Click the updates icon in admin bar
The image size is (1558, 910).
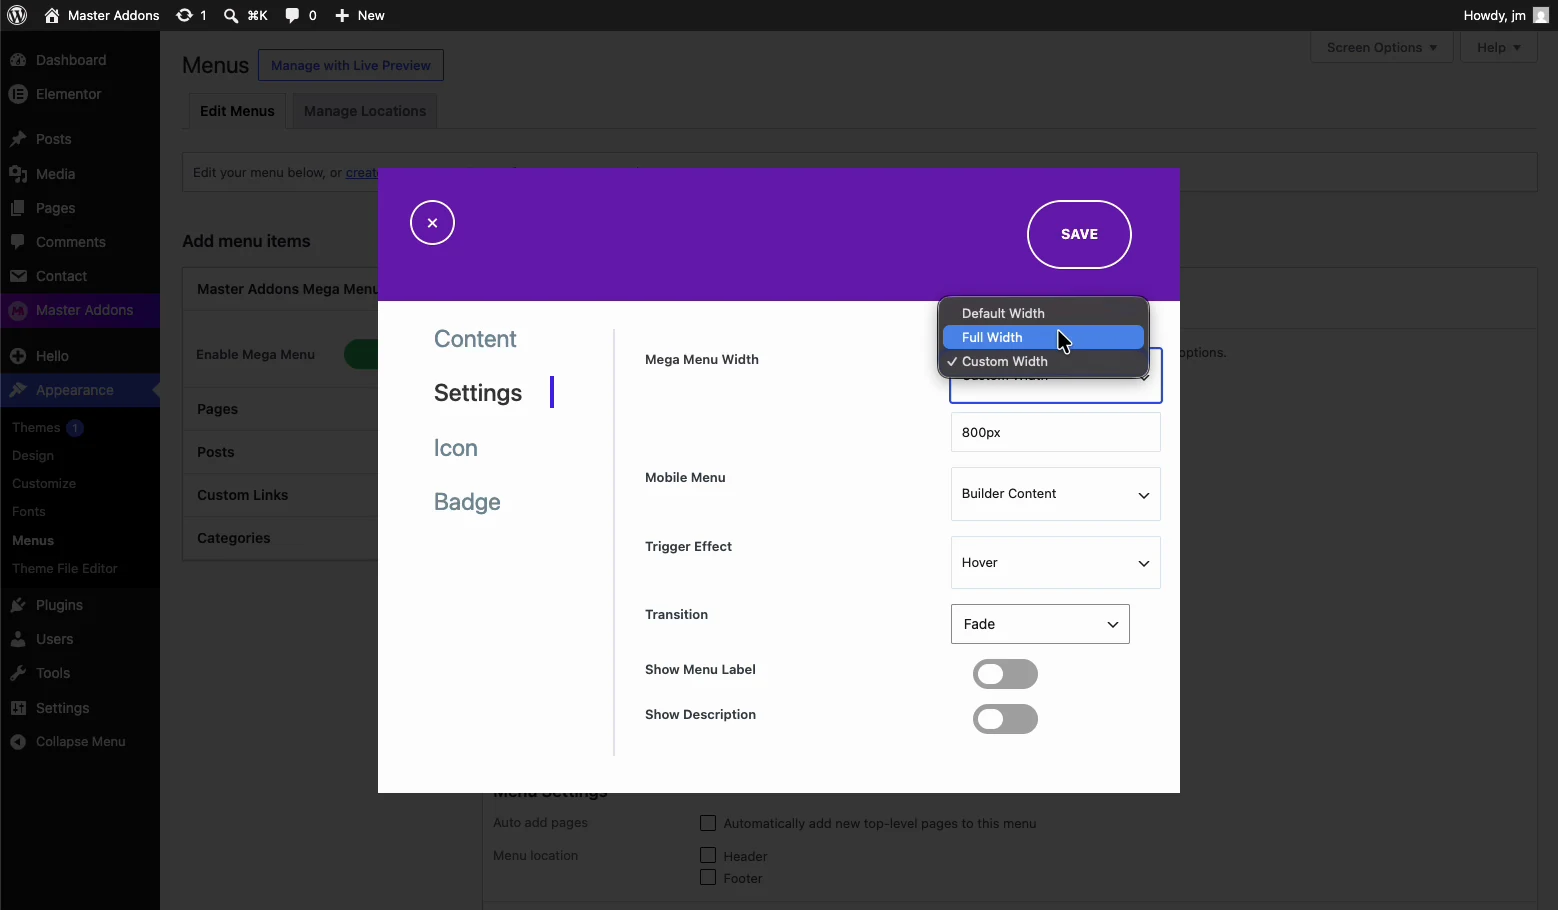point(184,15)
